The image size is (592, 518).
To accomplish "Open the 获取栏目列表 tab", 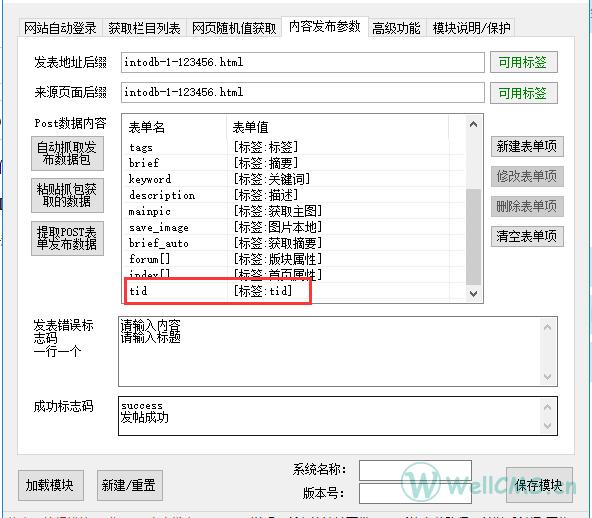I will point(144,28).
